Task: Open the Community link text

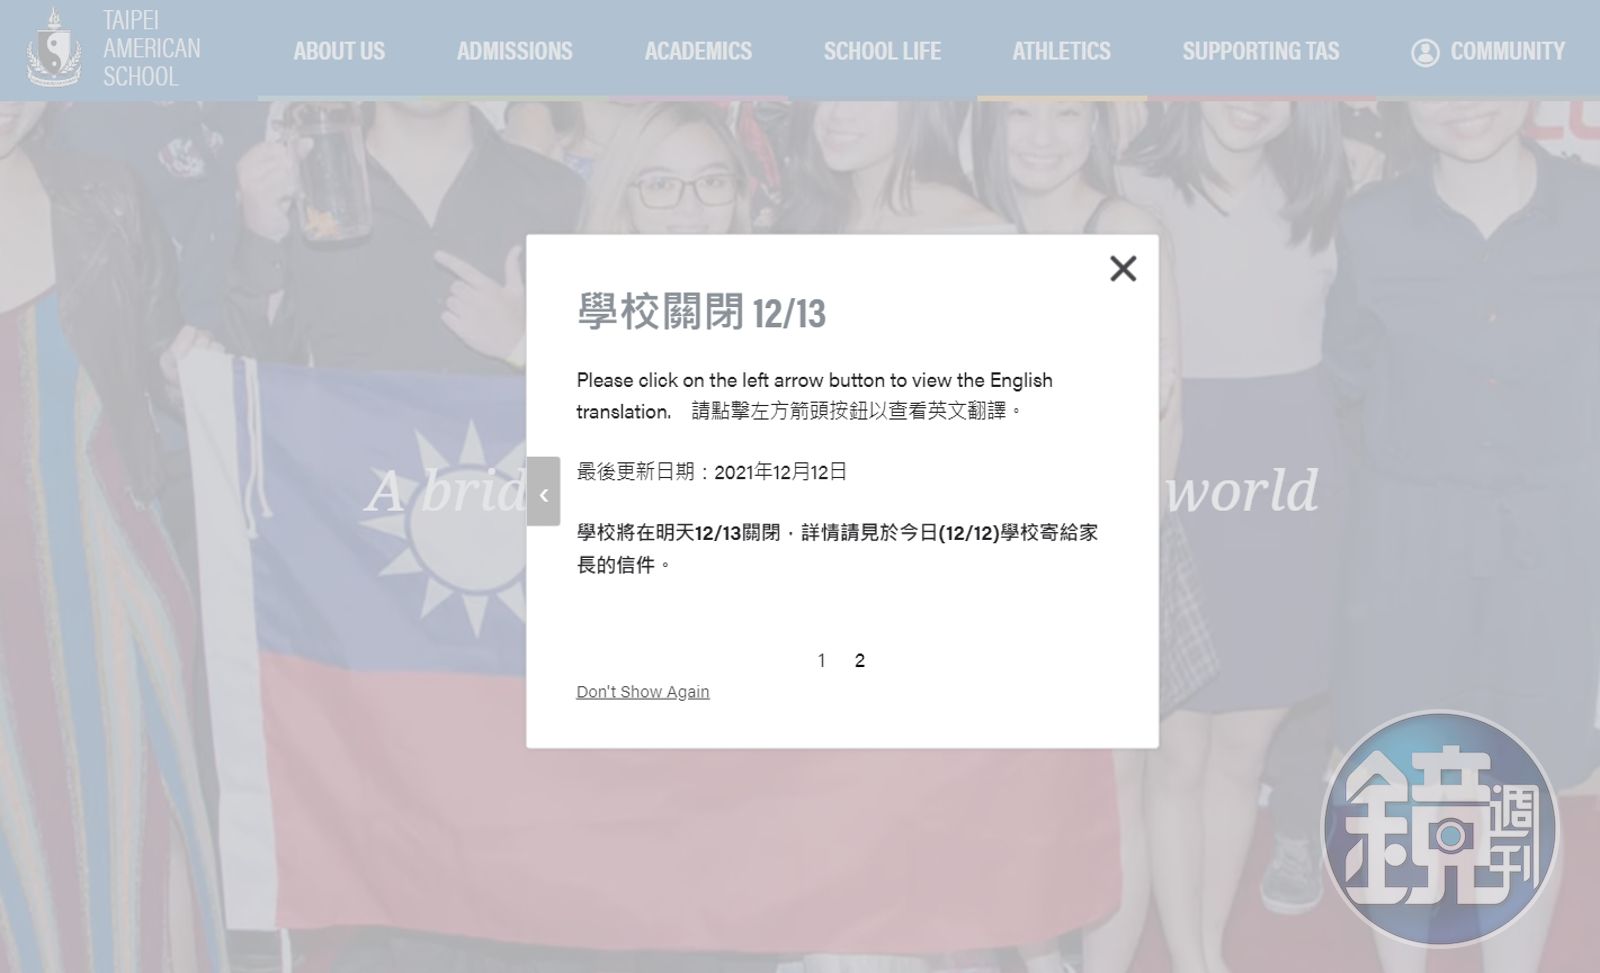Action: click(x=1507, y=51)
